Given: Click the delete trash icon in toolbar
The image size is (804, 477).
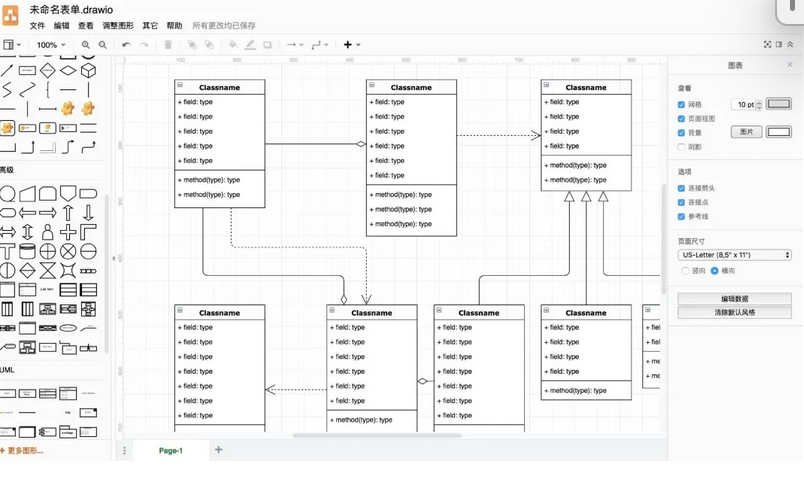Looking at the screenshot, I should point(168,45).
